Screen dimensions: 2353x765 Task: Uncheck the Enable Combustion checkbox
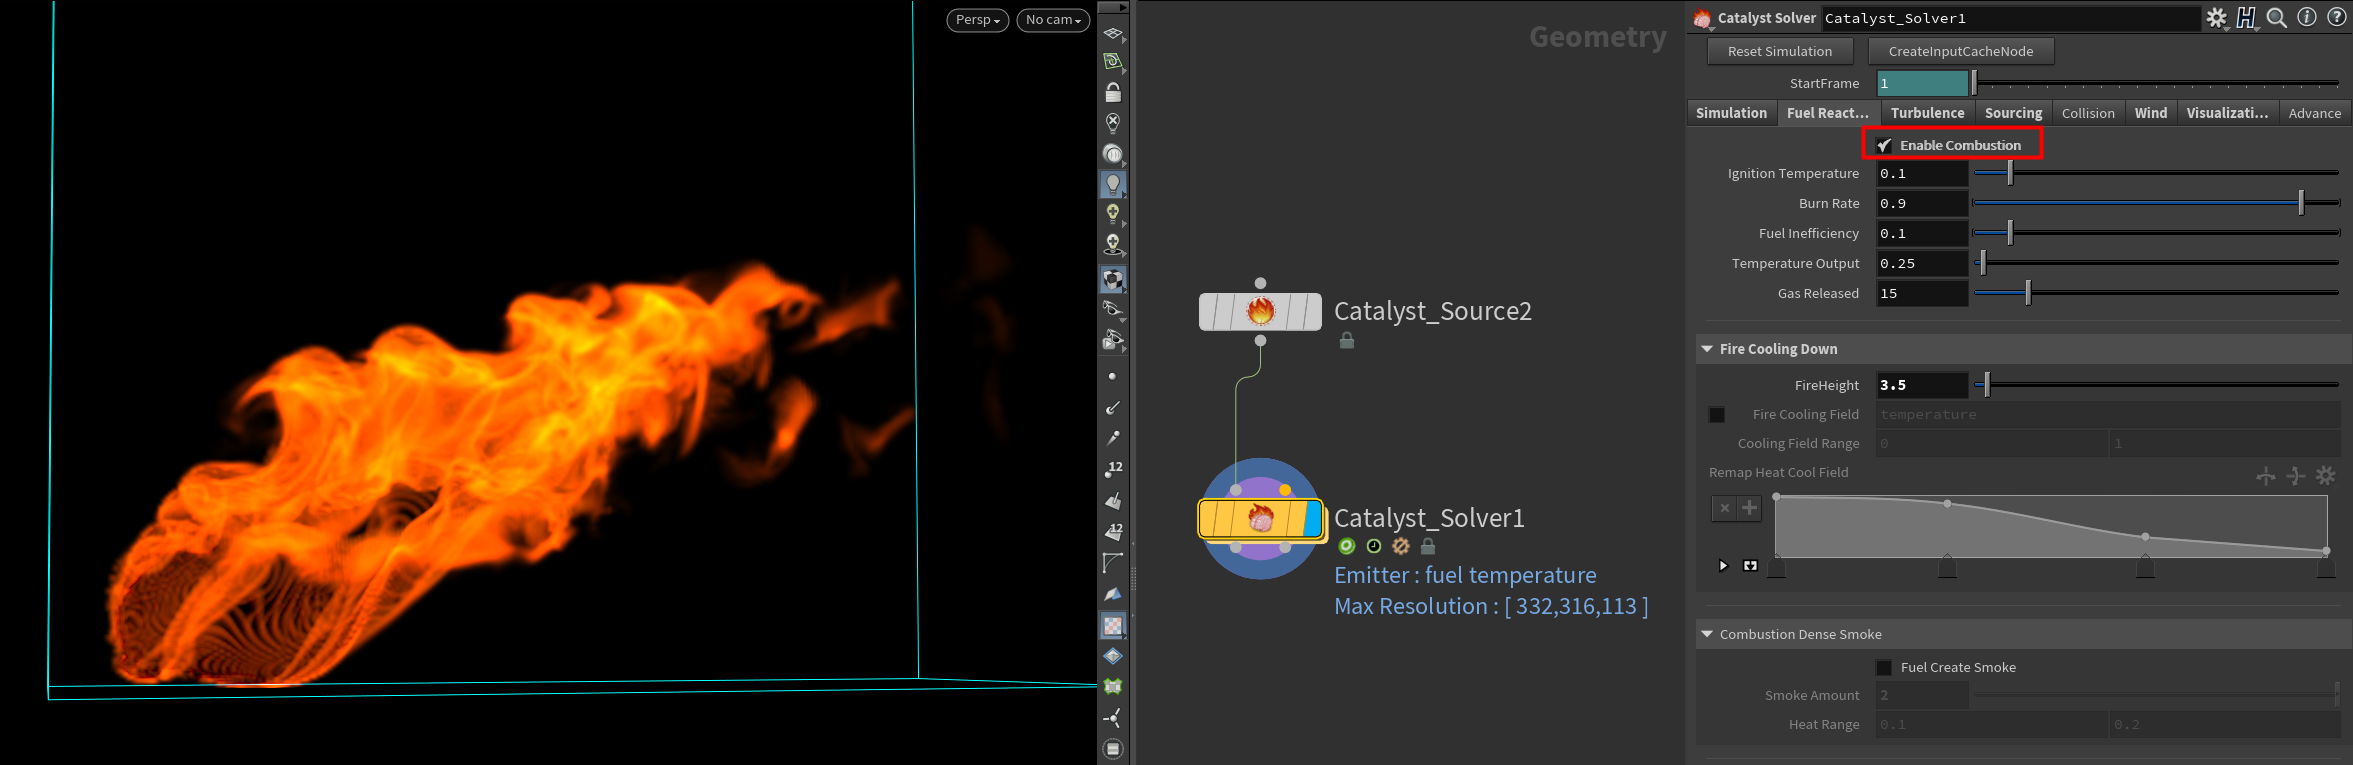pyautogui.click(x=1884, y=146)
